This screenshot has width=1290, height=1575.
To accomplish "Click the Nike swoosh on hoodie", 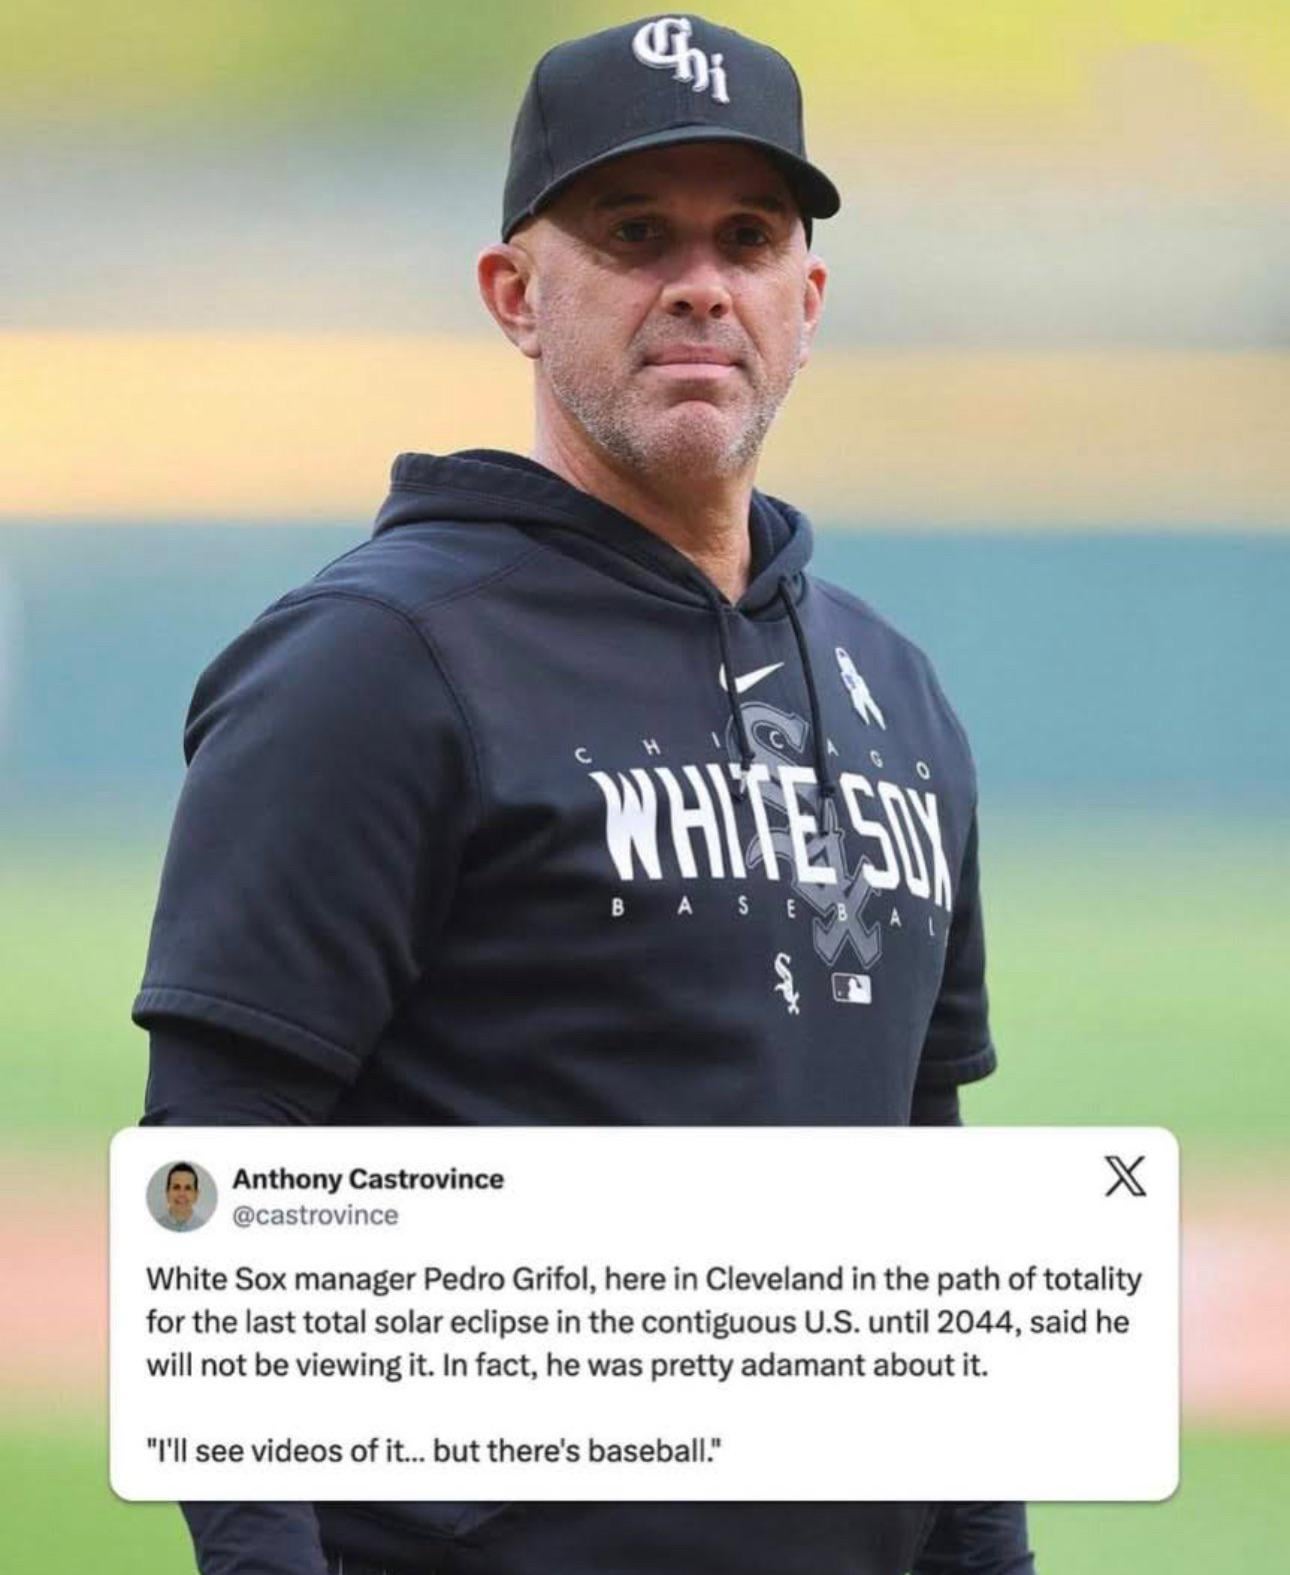I will click(751, 677).
